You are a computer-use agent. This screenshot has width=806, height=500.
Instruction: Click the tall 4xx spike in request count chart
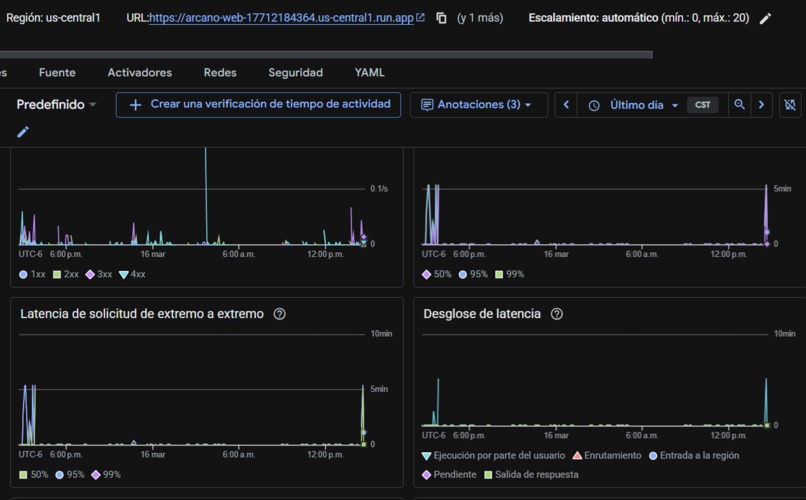click(x=206, y=195)
